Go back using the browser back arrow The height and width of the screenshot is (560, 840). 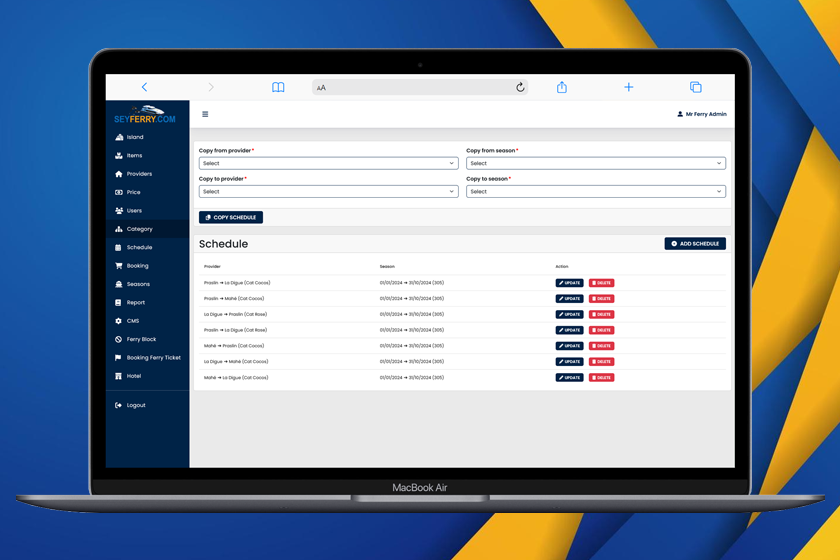144,87
